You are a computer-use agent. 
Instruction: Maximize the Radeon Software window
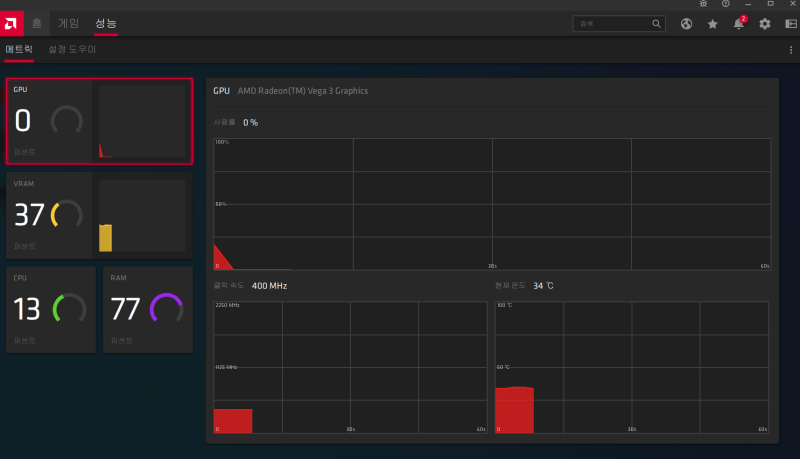(770, 4)
